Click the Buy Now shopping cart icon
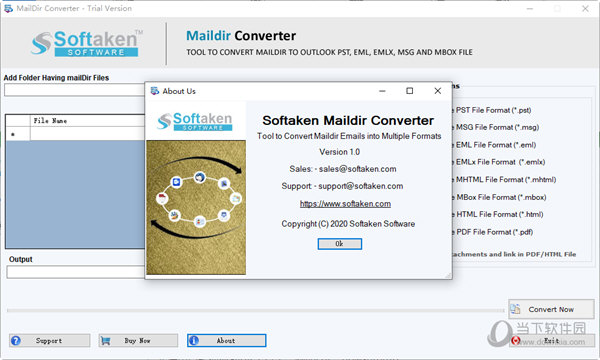 pos(106,340)
